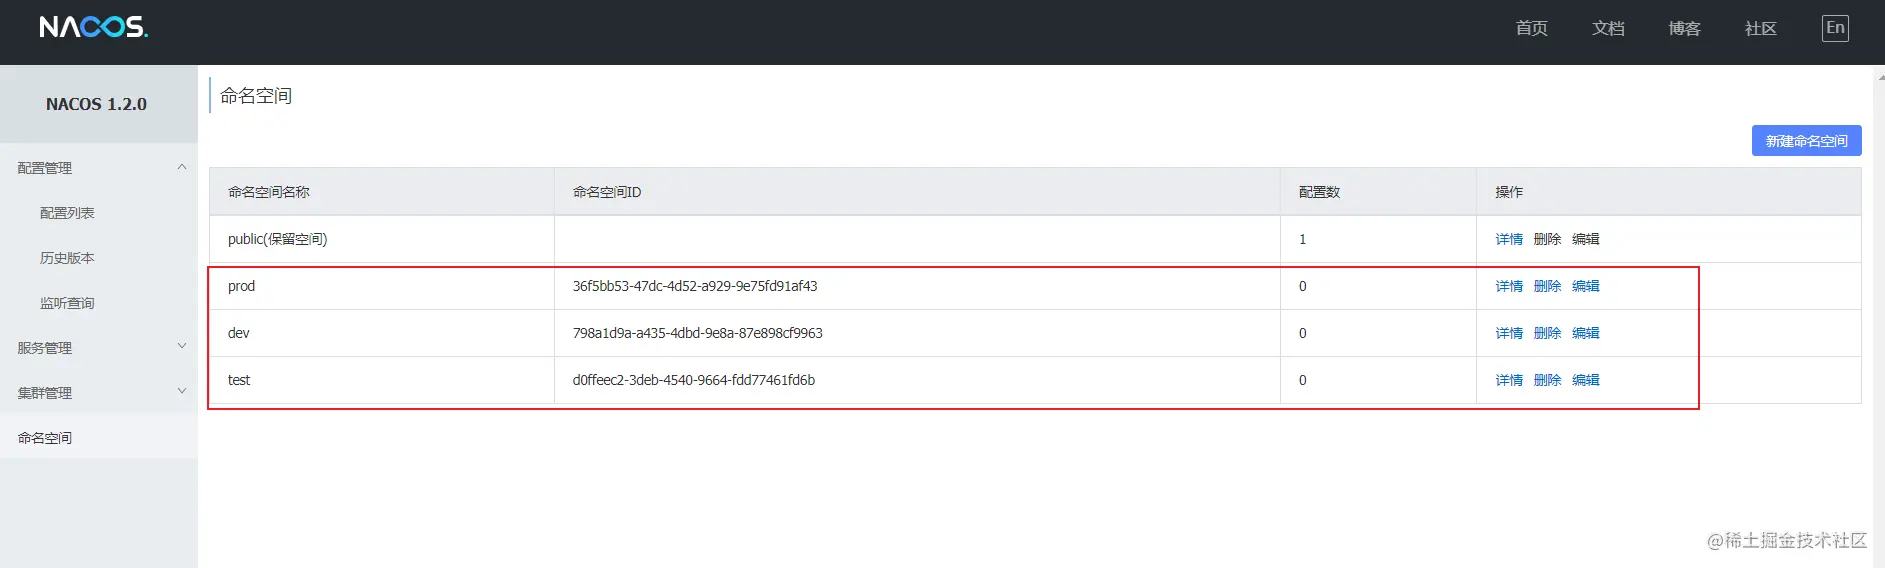The width and height of the screenshot is (1885, 568).
Task: View 详情 for public namespace
Action: pos(1509,239)
